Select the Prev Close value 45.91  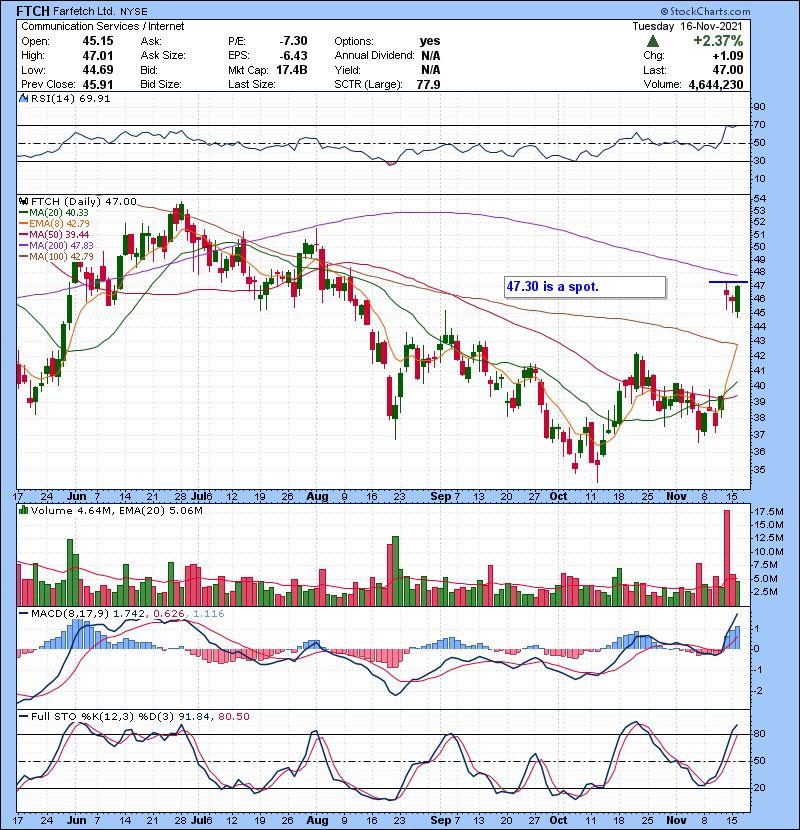point(98,84)
